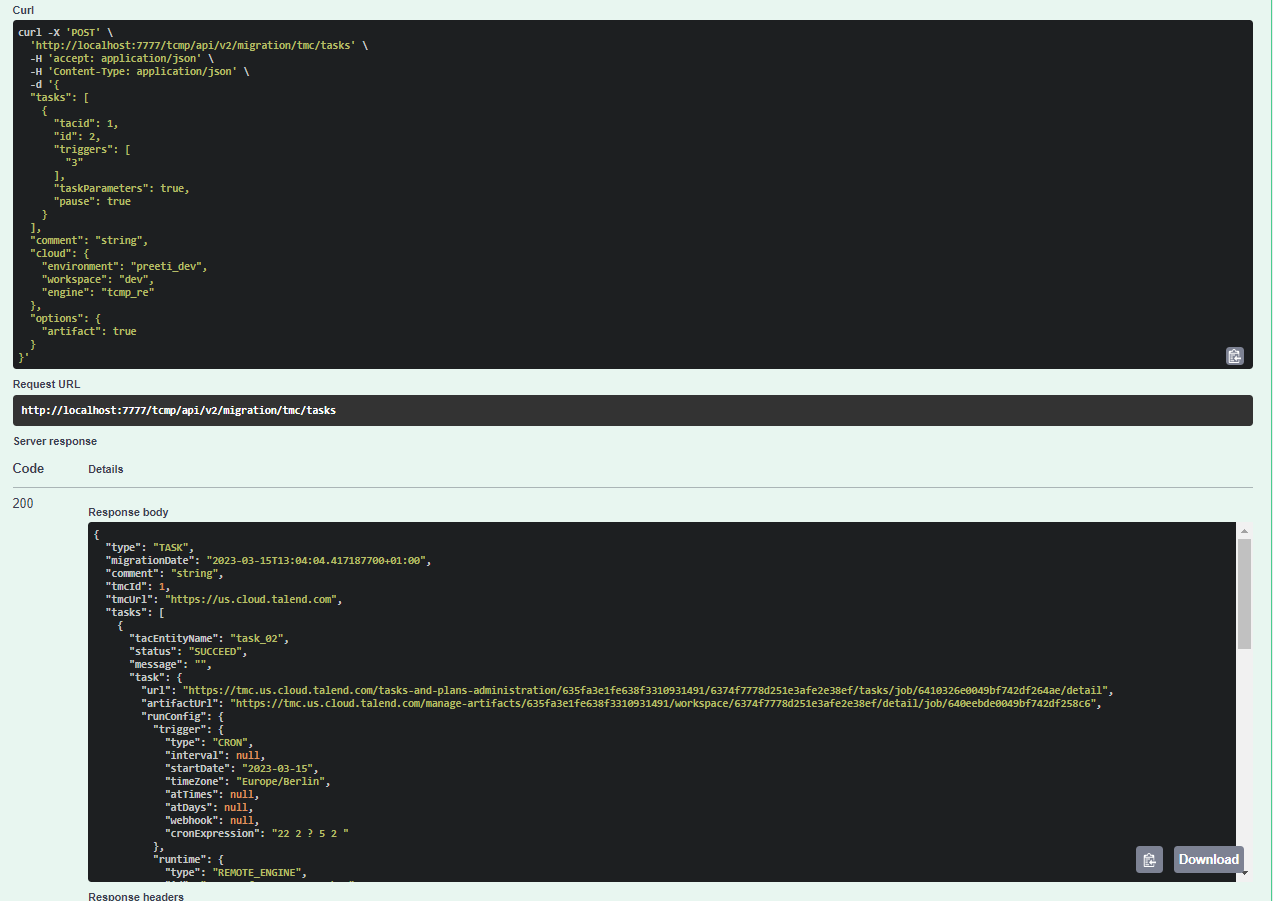Click the 200 status code

click(23, 503)
